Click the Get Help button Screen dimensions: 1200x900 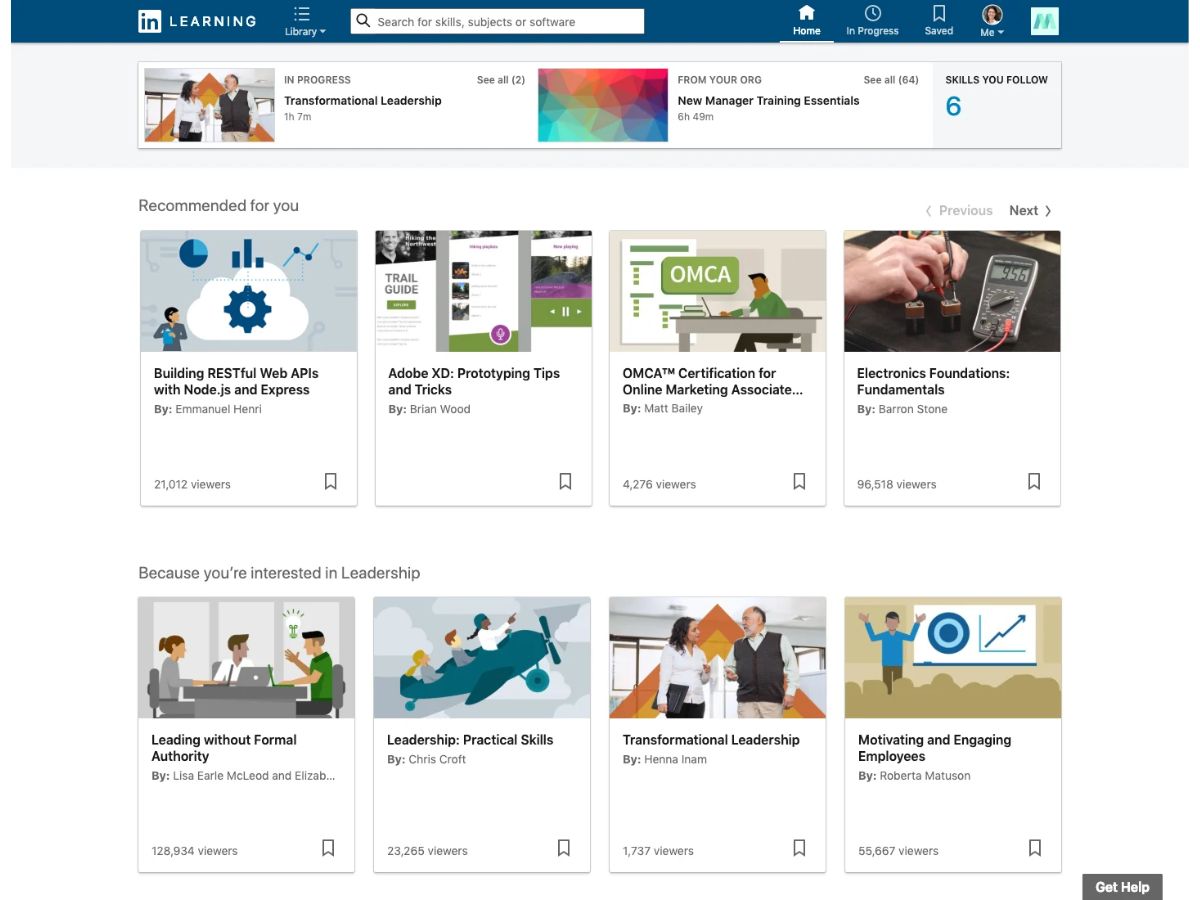tap(1122, 887)
